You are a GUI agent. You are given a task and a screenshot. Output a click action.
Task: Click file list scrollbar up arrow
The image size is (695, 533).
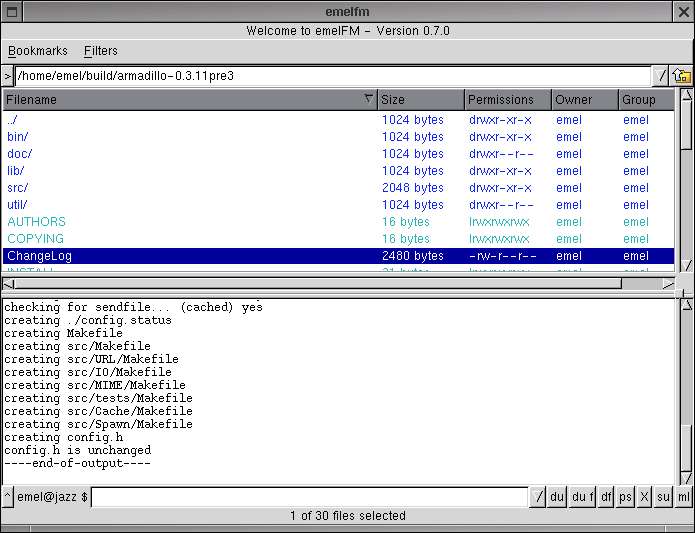[x=686, y=95]
